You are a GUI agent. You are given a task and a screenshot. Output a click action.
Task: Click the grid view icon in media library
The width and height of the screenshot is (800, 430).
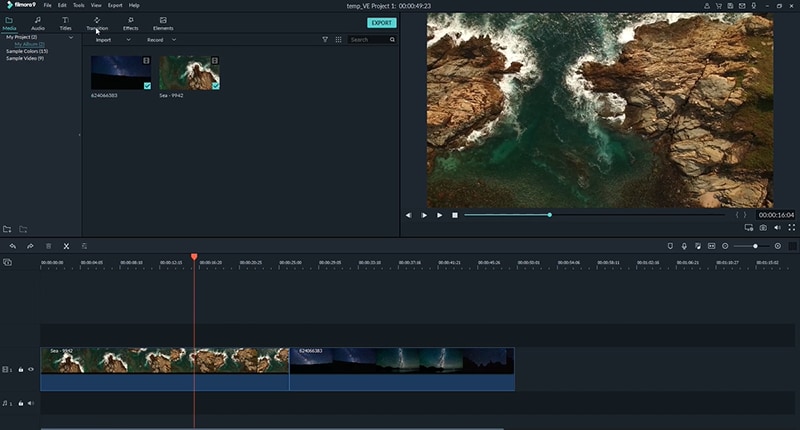coord(338,39)
